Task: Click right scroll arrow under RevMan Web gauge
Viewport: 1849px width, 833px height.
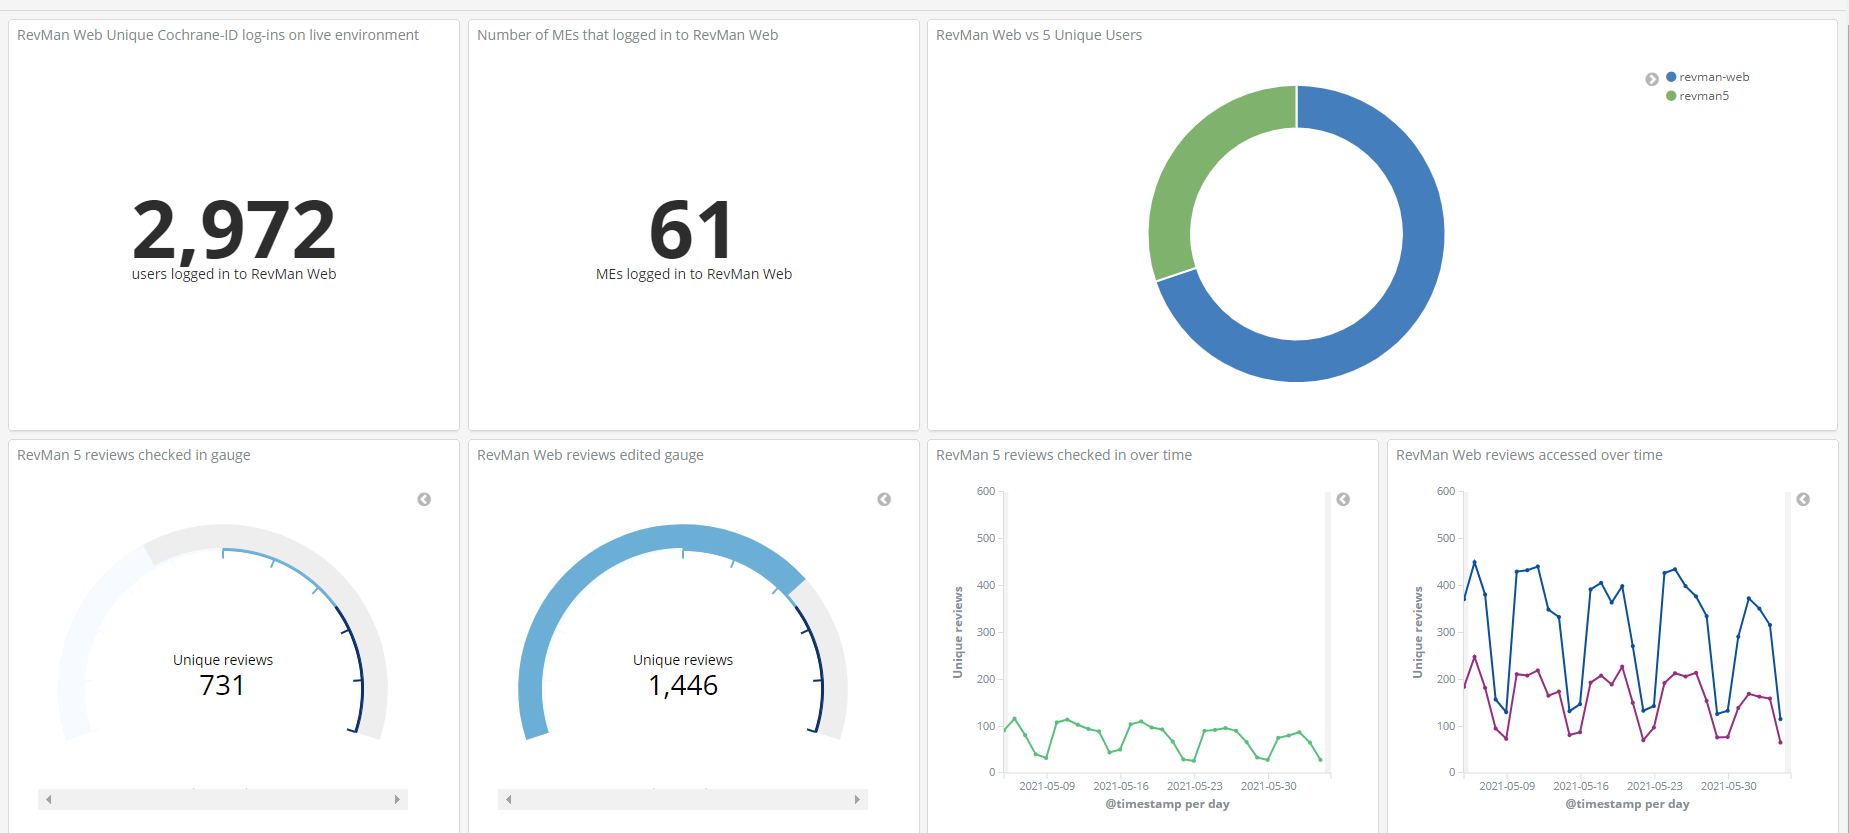Action: coord(857,799)
